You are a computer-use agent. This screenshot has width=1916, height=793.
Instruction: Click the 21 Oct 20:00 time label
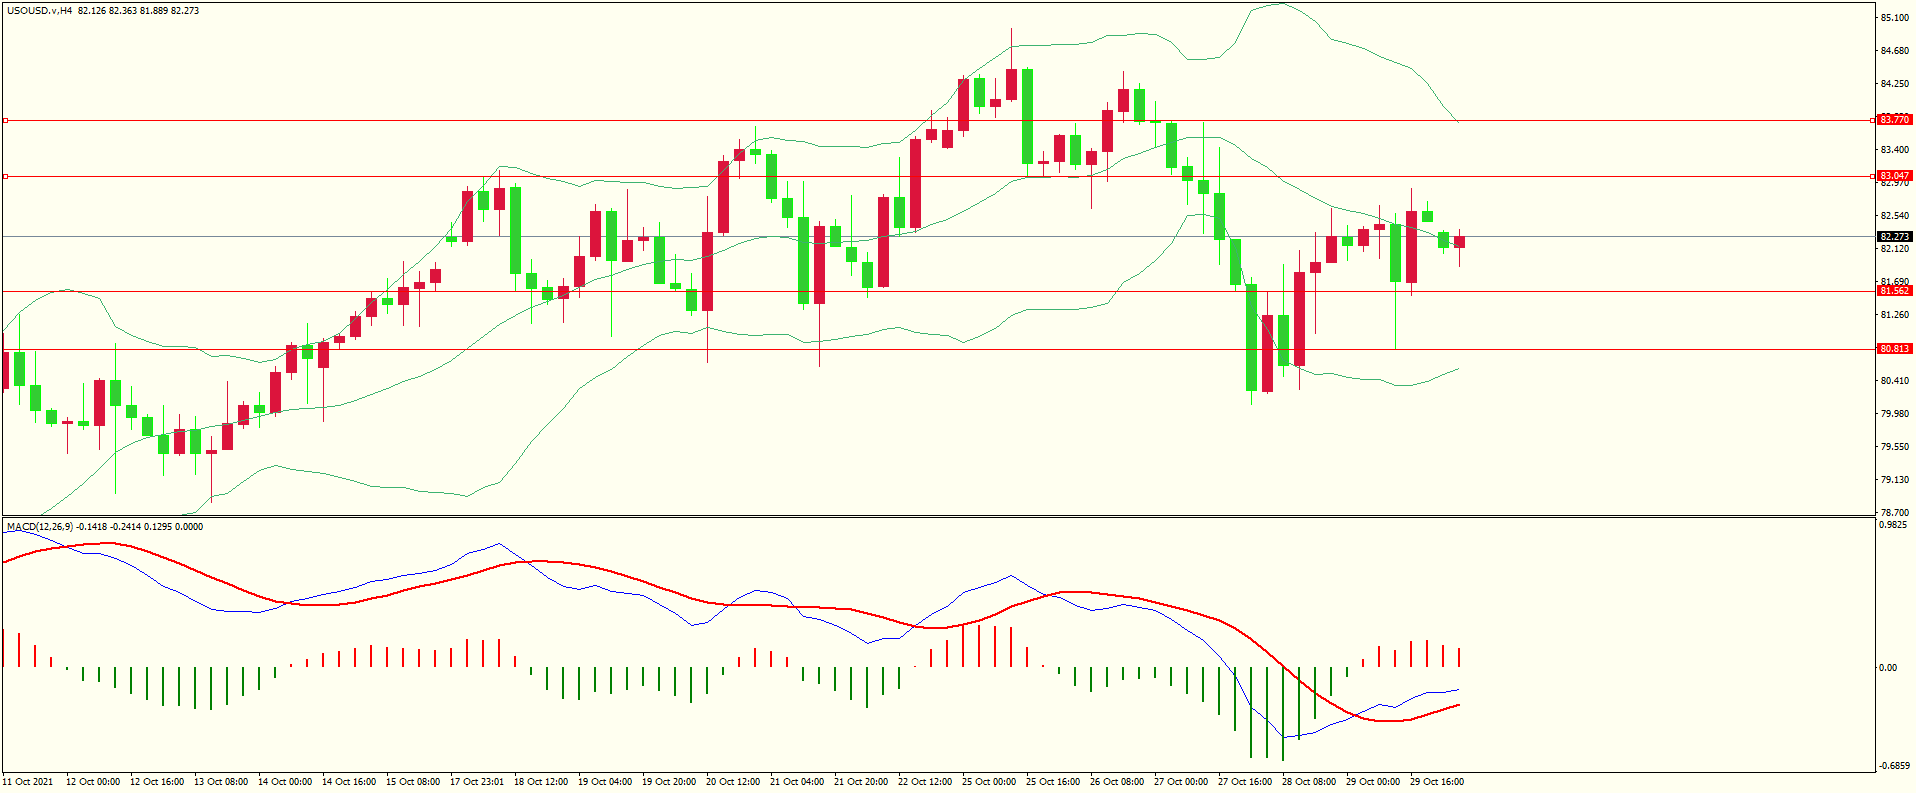click(x=861, y=782)
